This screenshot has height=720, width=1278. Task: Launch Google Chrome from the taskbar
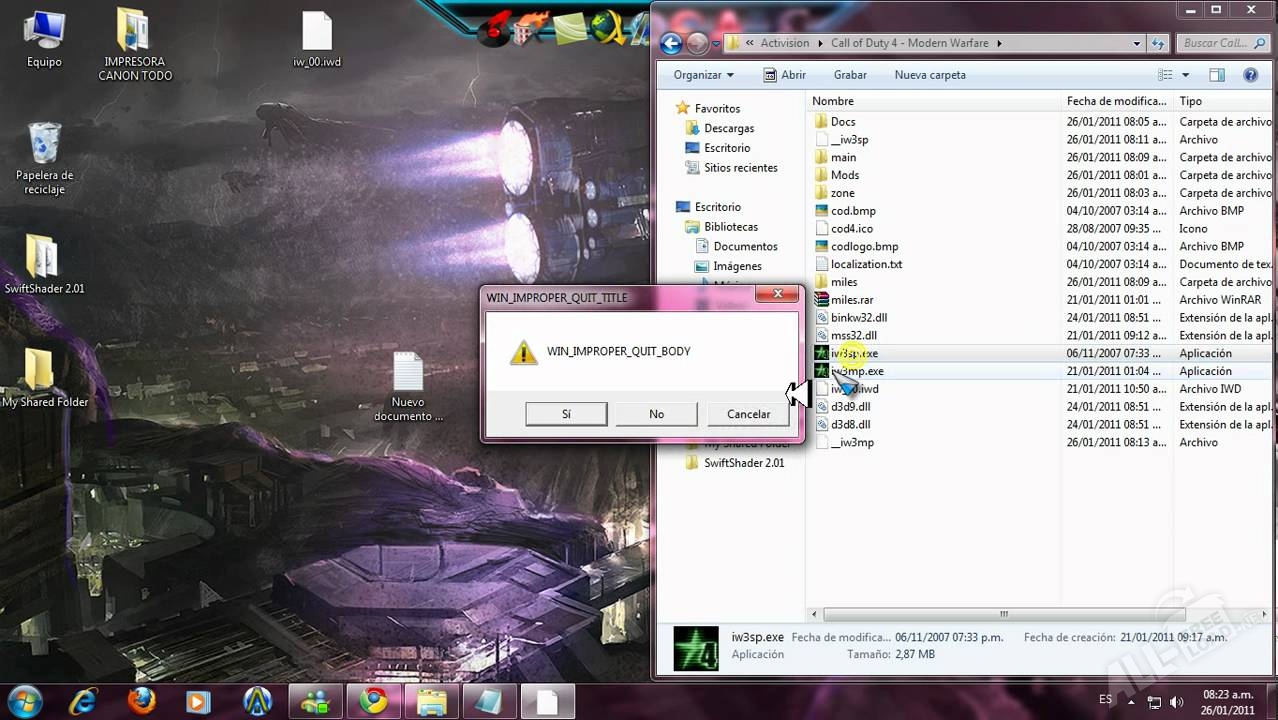pyautogui.click(x=374, y=701)
